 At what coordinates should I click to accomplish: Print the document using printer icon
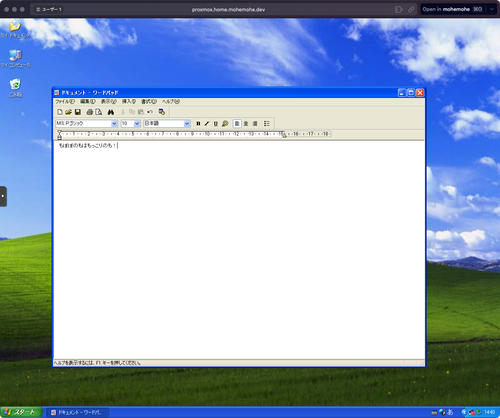pos(89,112)
